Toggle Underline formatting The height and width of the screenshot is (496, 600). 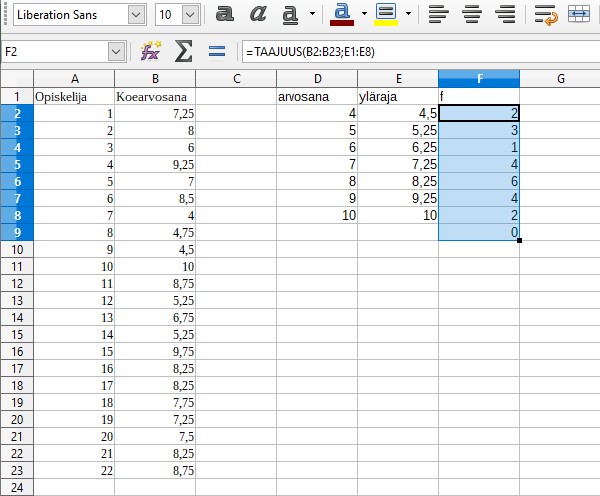coord(291,14)
